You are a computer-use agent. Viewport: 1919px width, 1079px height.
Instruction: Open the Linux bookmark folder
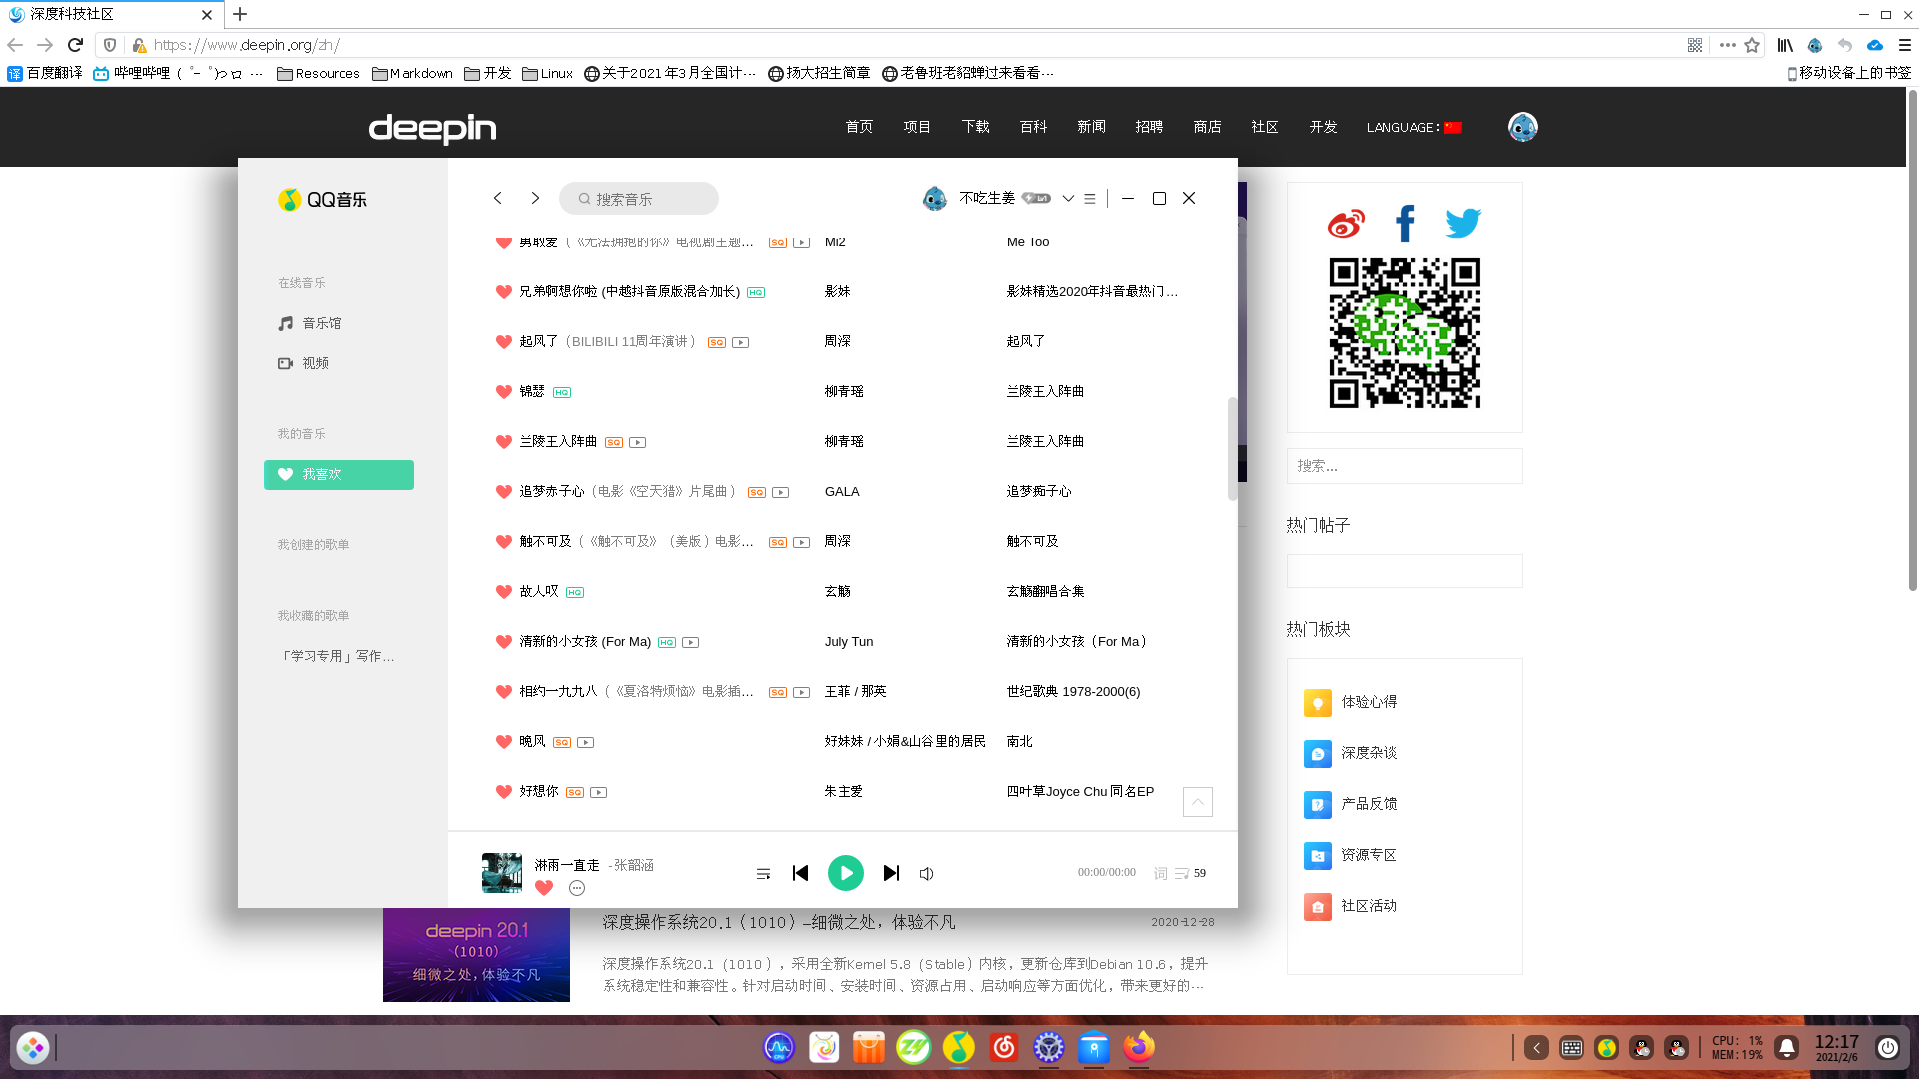pyautogui.click(x=547, y=73)
